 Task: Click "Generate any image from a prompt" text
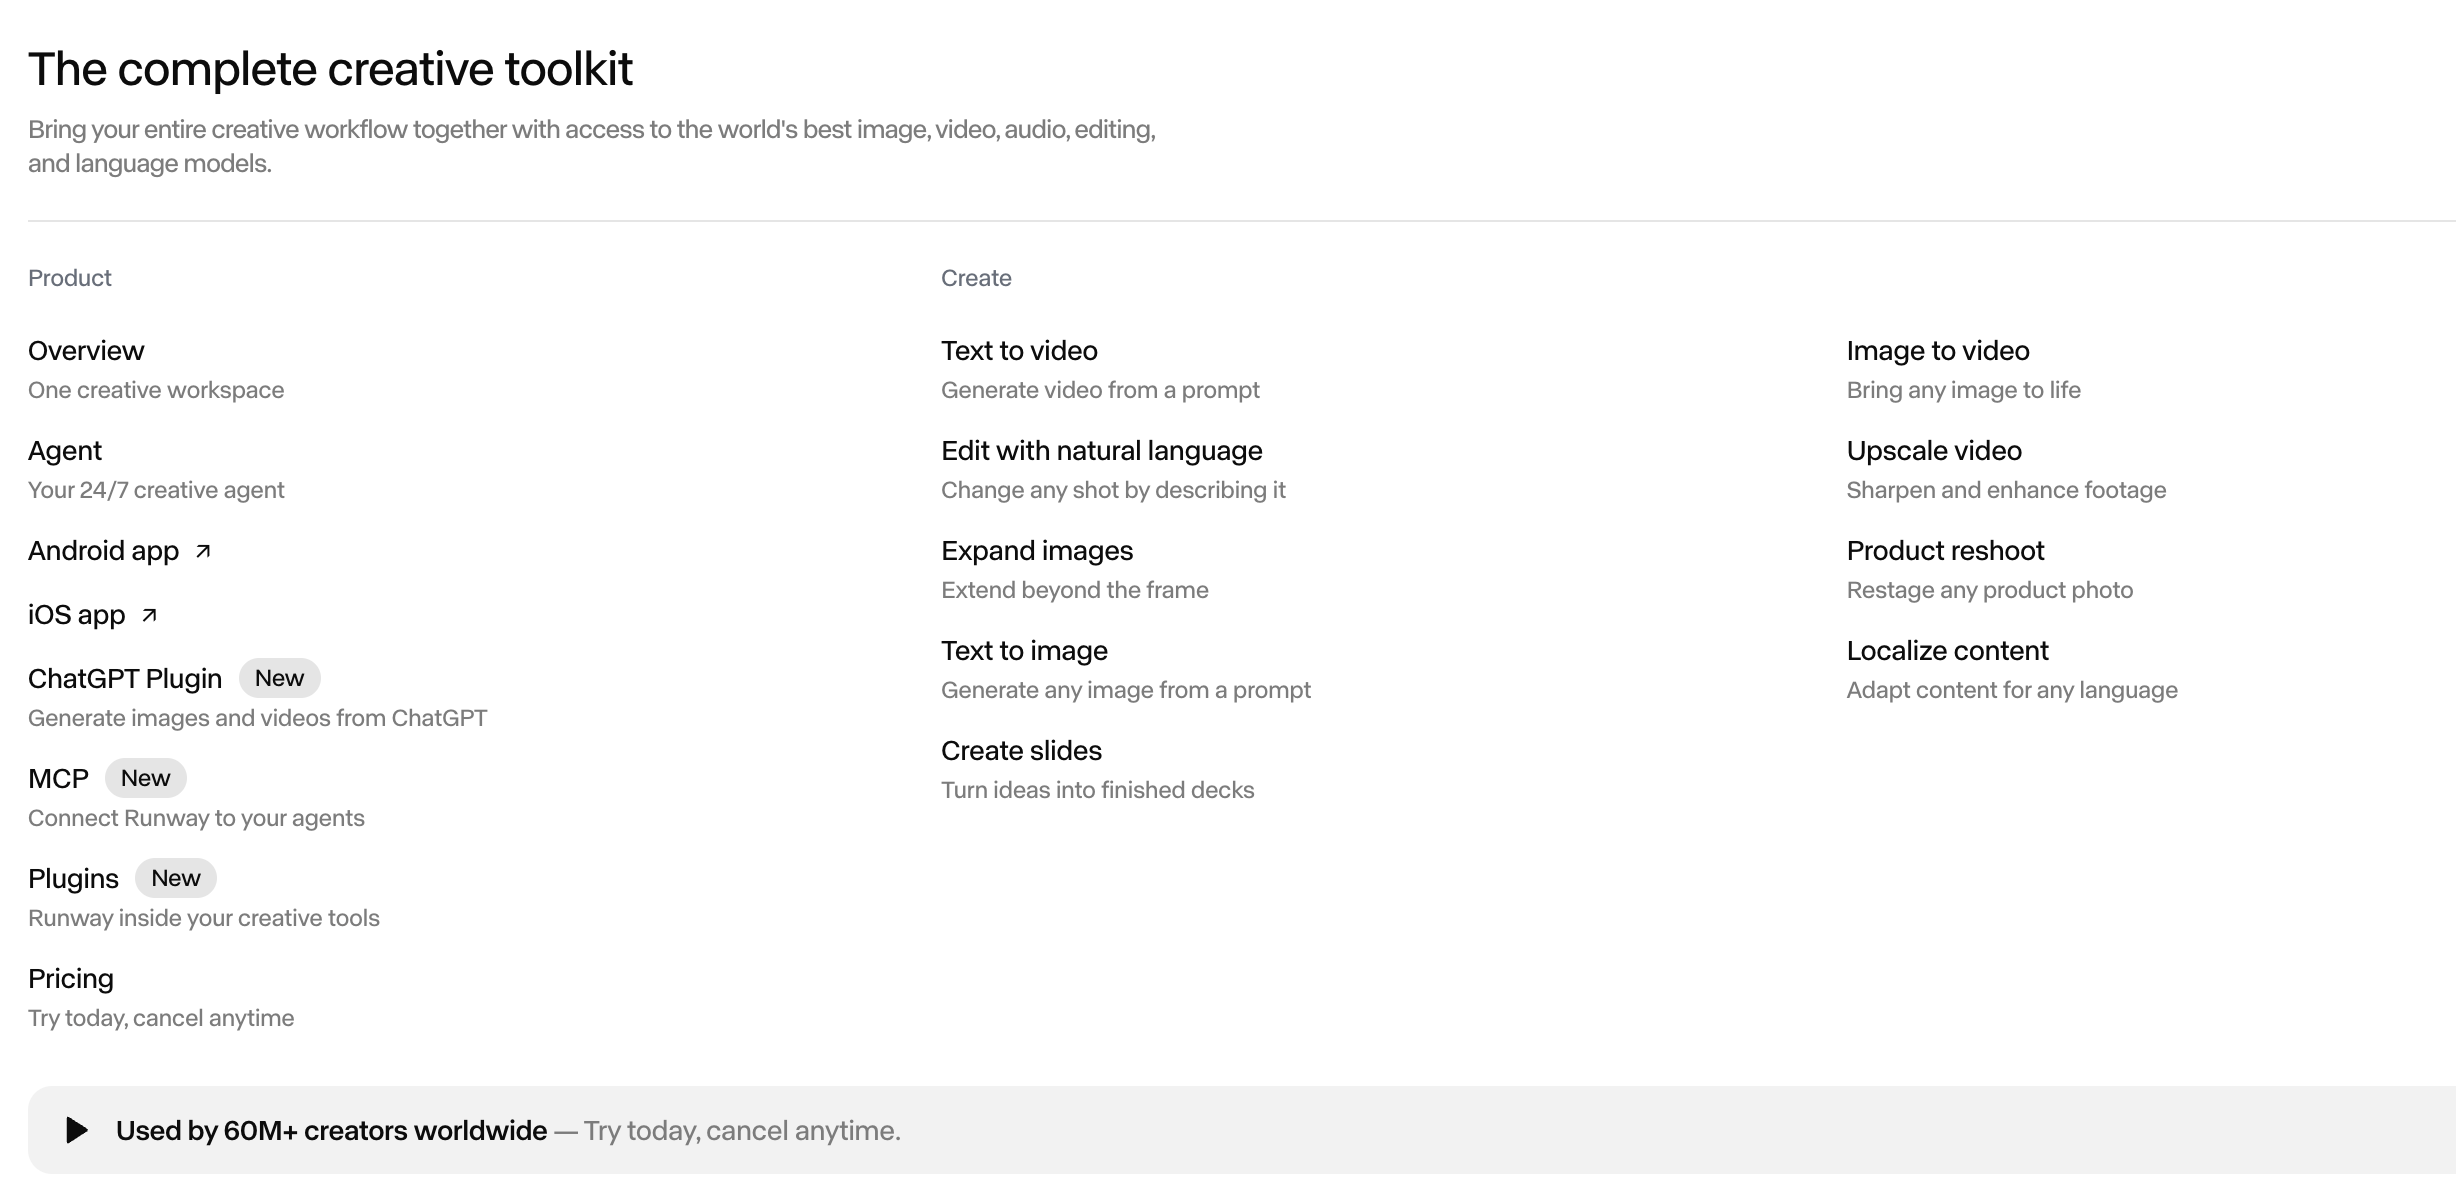coord(1126,690)
